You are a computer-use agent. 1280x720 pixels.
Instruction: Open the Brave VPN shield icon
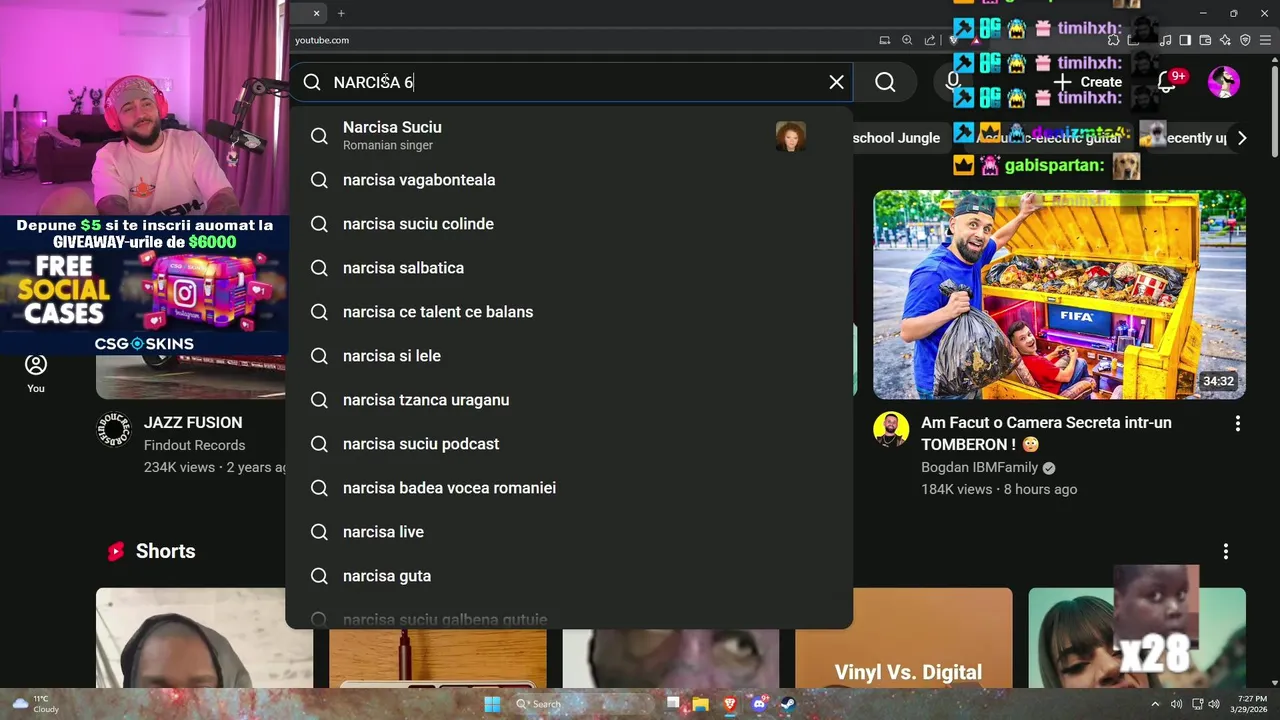[1245, 40]
